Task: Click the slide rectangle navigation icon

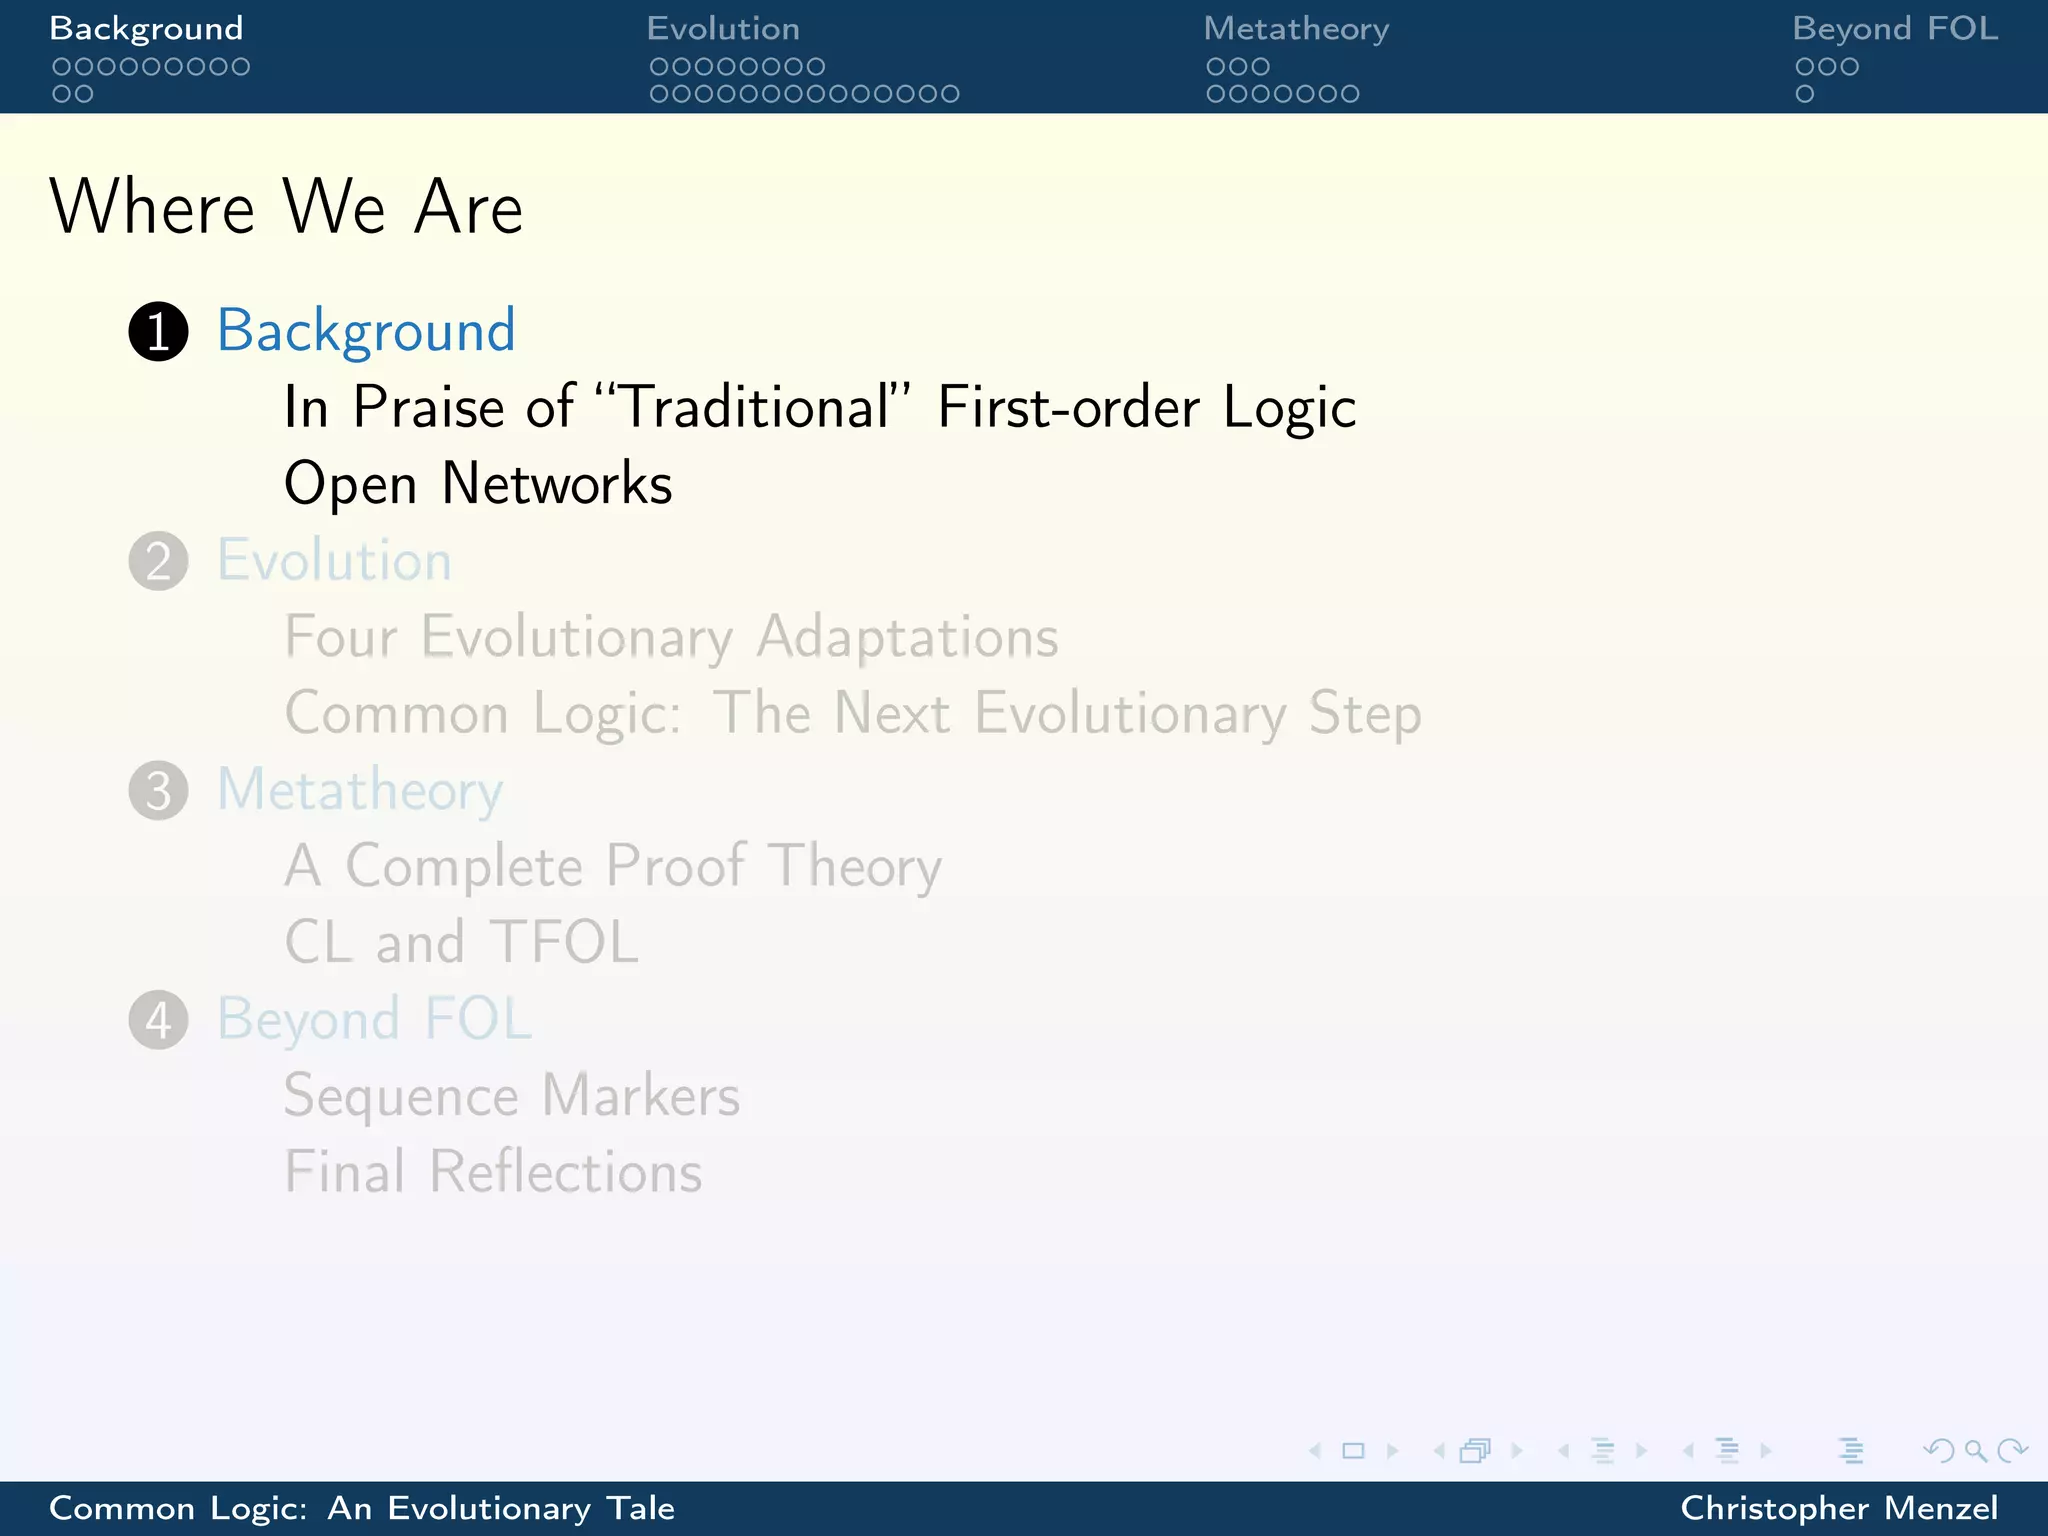Action: coord(1353,1451)
